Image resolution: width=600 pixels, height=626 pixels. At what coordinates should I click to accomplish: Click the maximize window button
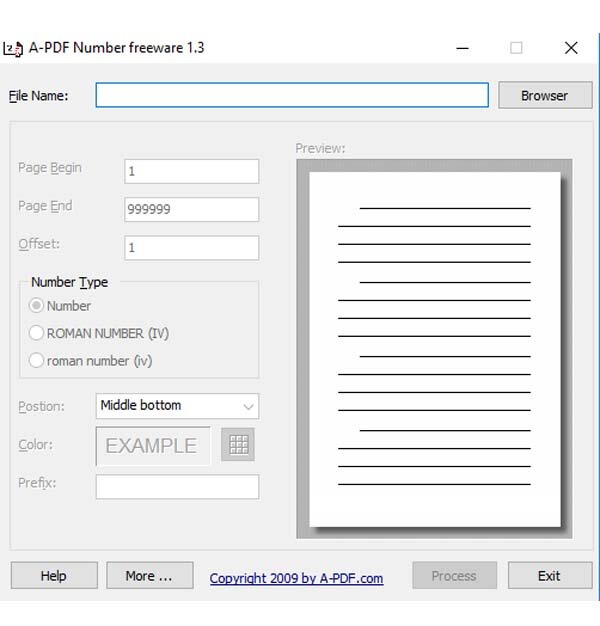click(516, 48)
